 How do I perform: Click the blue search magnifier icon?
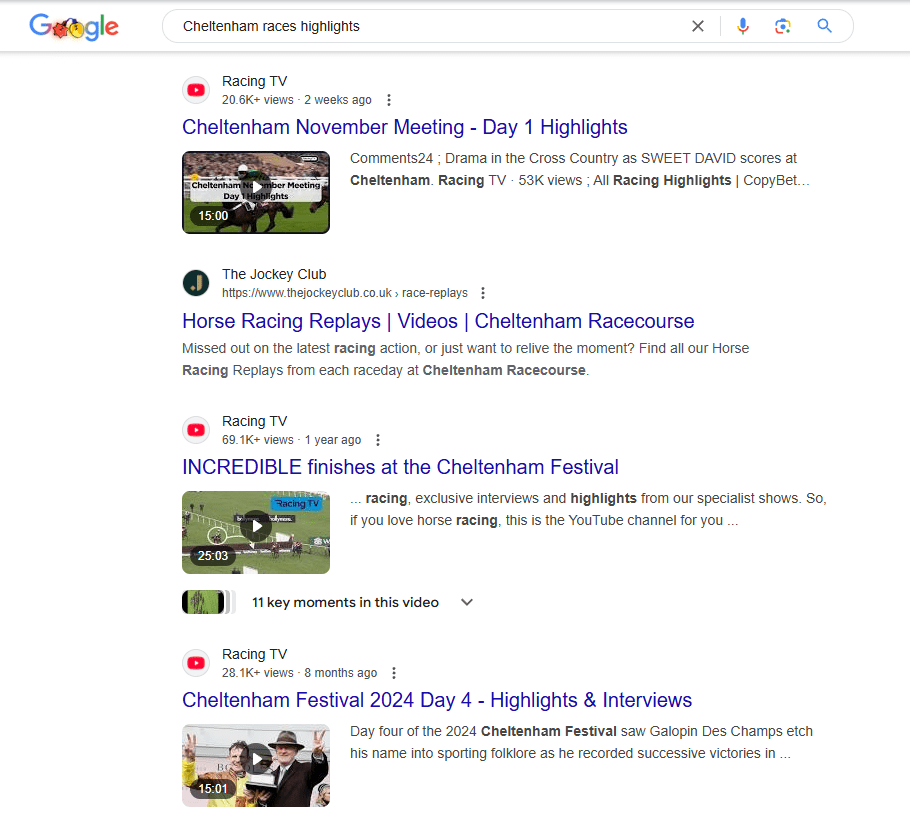[824, 26]
